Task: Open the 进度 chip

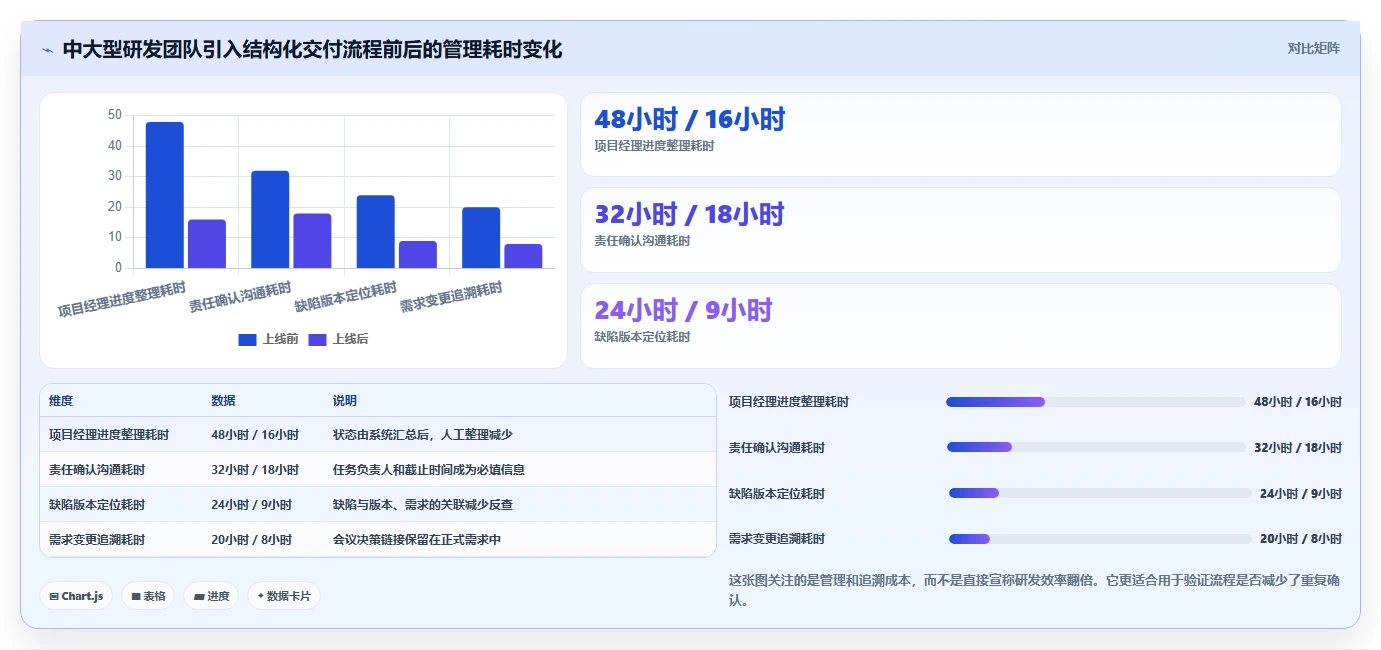Action: click(x=211, y=596)
